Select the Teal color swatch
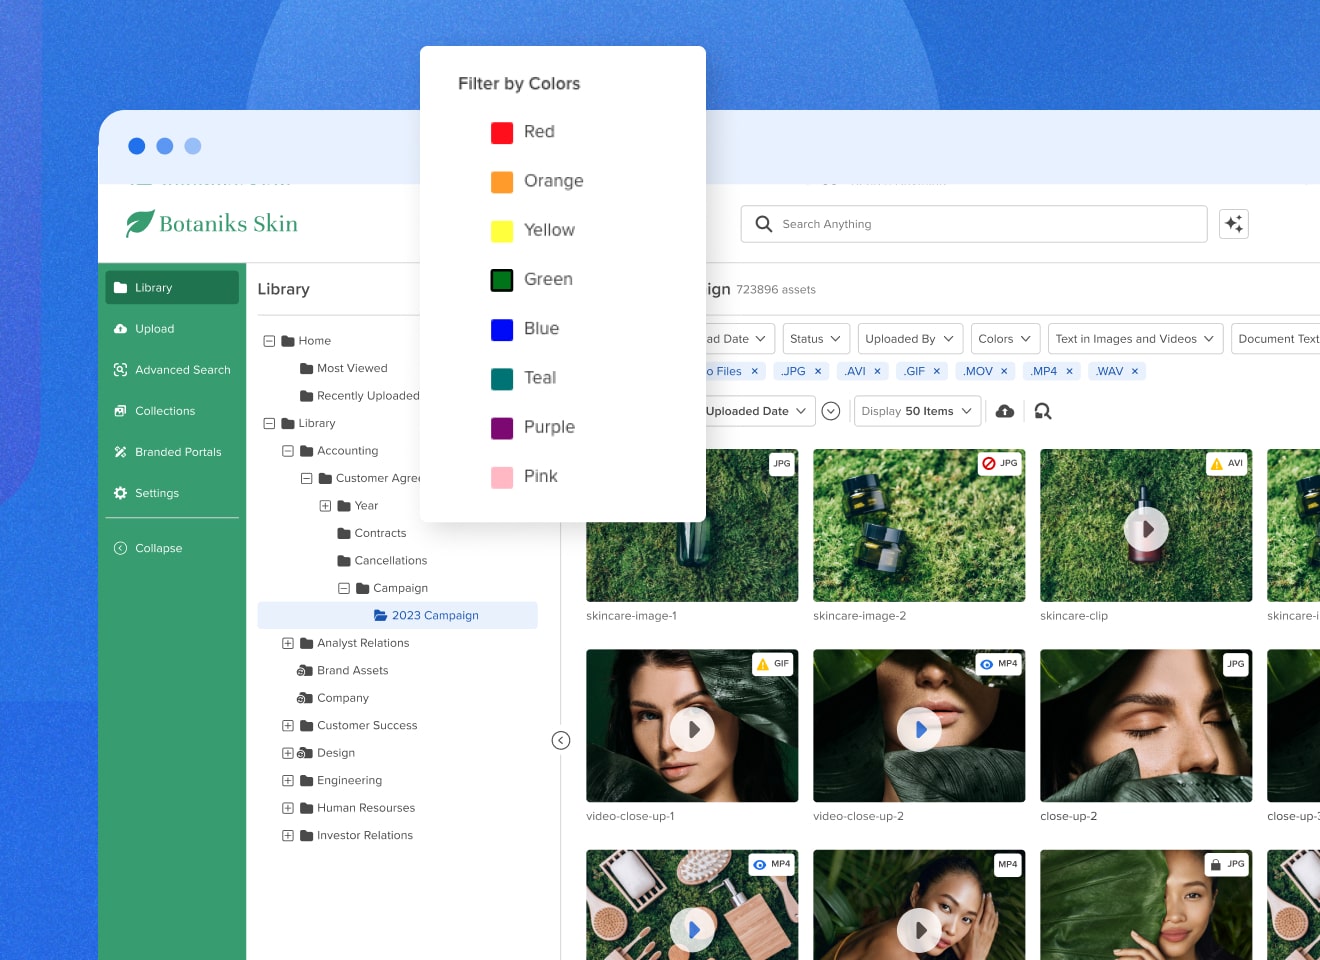 502,379
